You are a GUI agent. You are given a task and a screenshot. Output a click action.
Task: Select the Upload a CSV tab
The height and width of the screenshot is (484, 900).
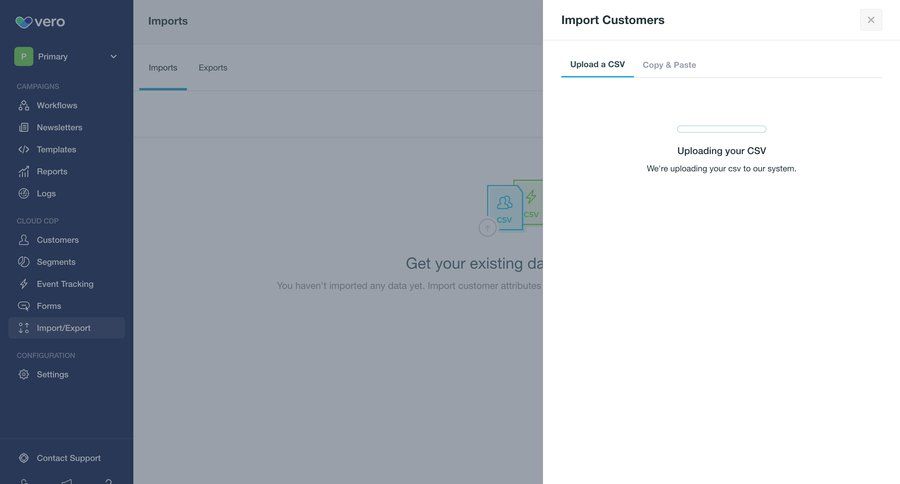click(x=597, y=65)
